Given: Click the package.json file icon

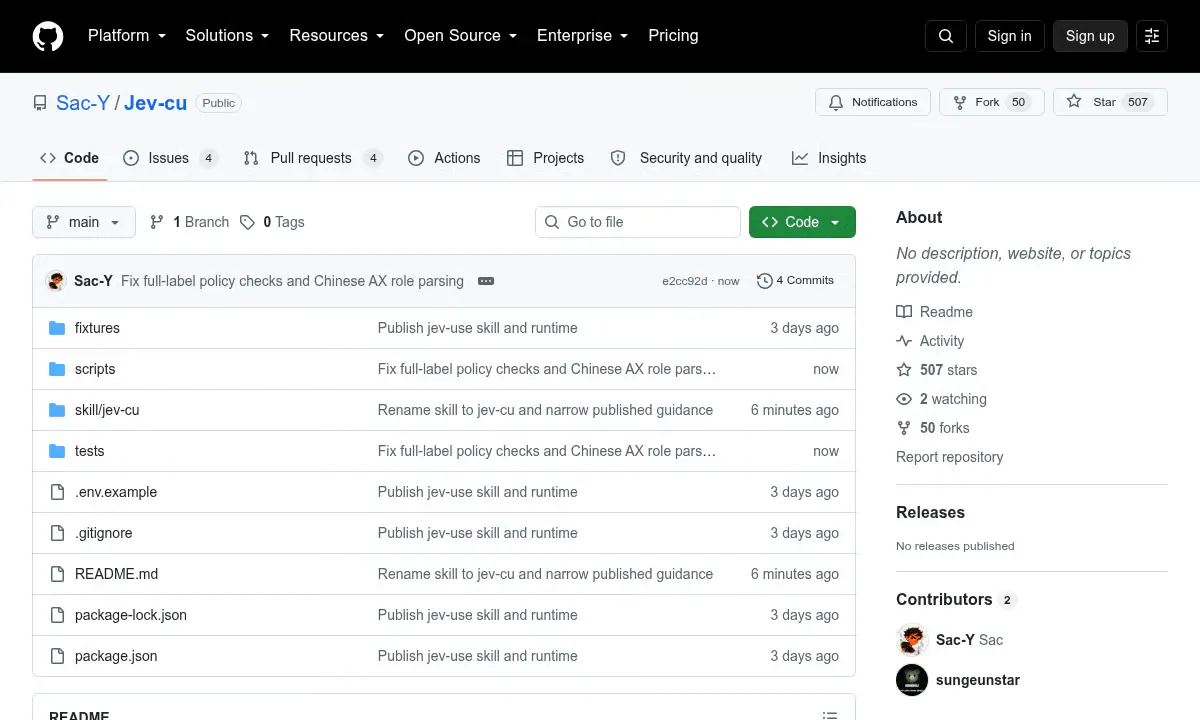Looking at the screenshot, I should [57, 656].
